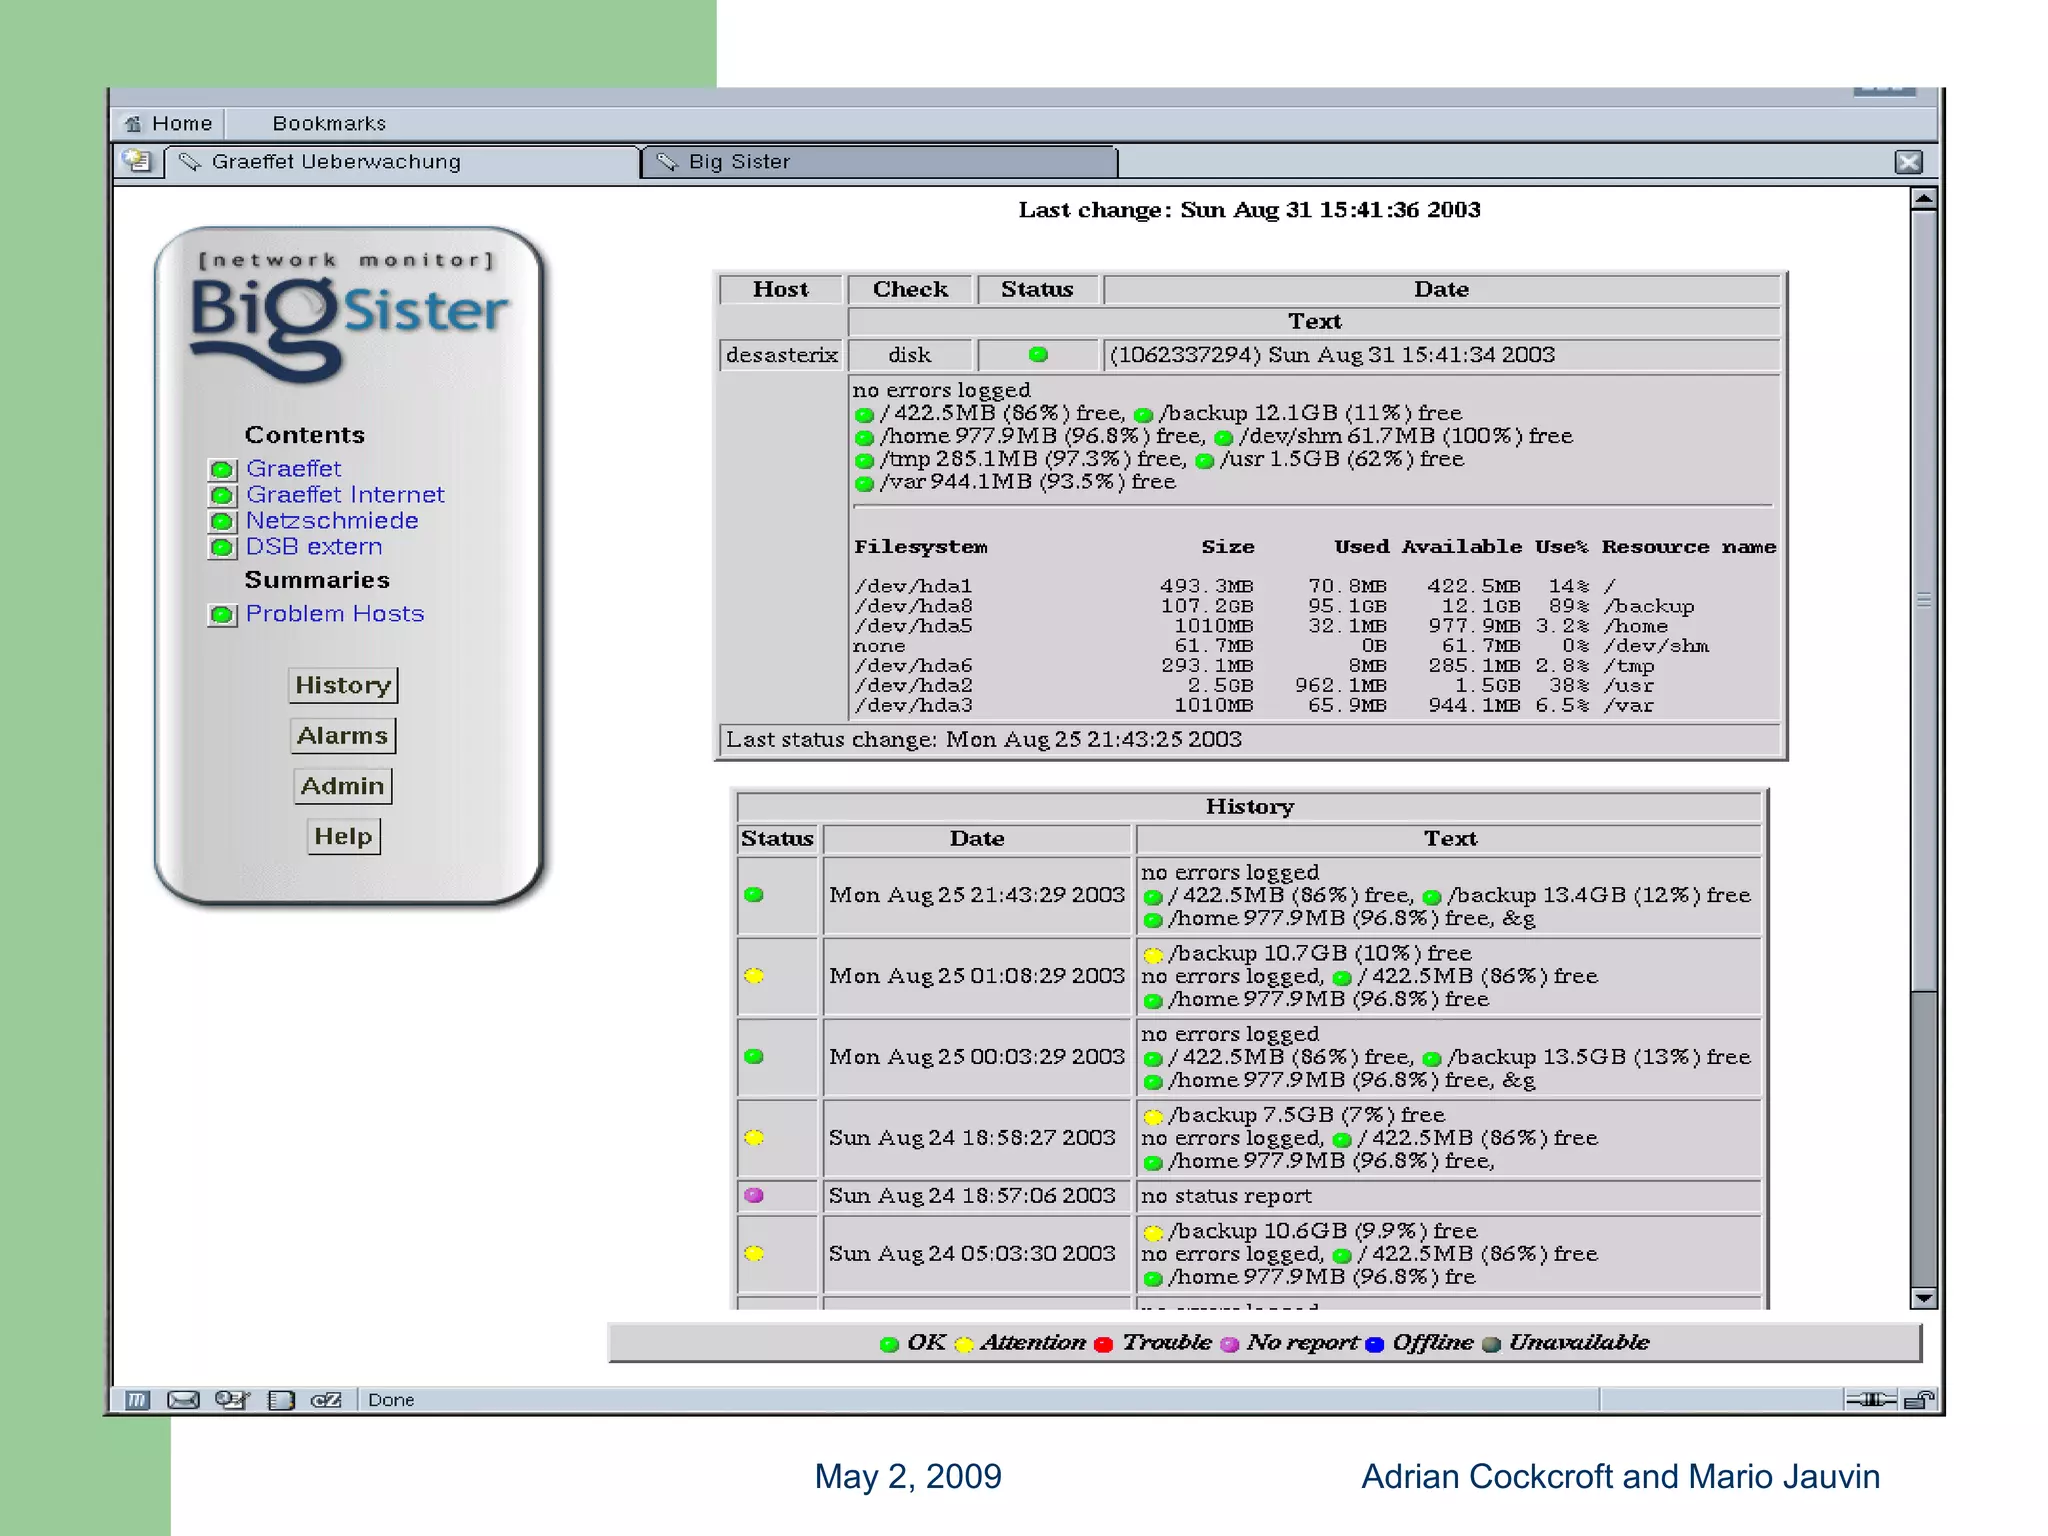This screenshot has width=2048, height=1536.
Task: Switch to the Big Sister tab
Action: tap(880, 162)
